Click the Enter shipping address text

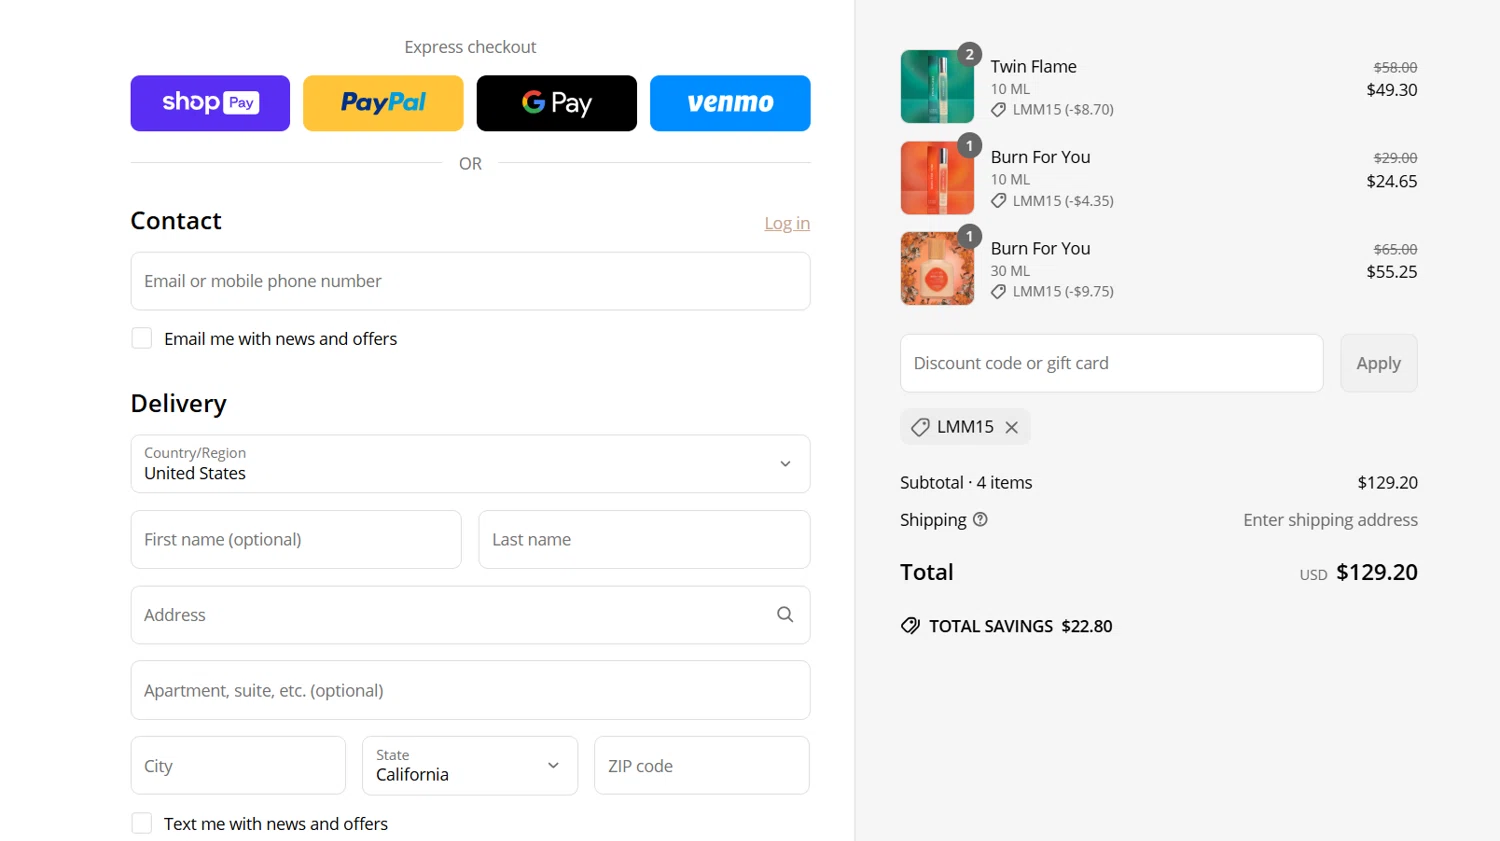pyautogui.click(x=1330, y=520)
